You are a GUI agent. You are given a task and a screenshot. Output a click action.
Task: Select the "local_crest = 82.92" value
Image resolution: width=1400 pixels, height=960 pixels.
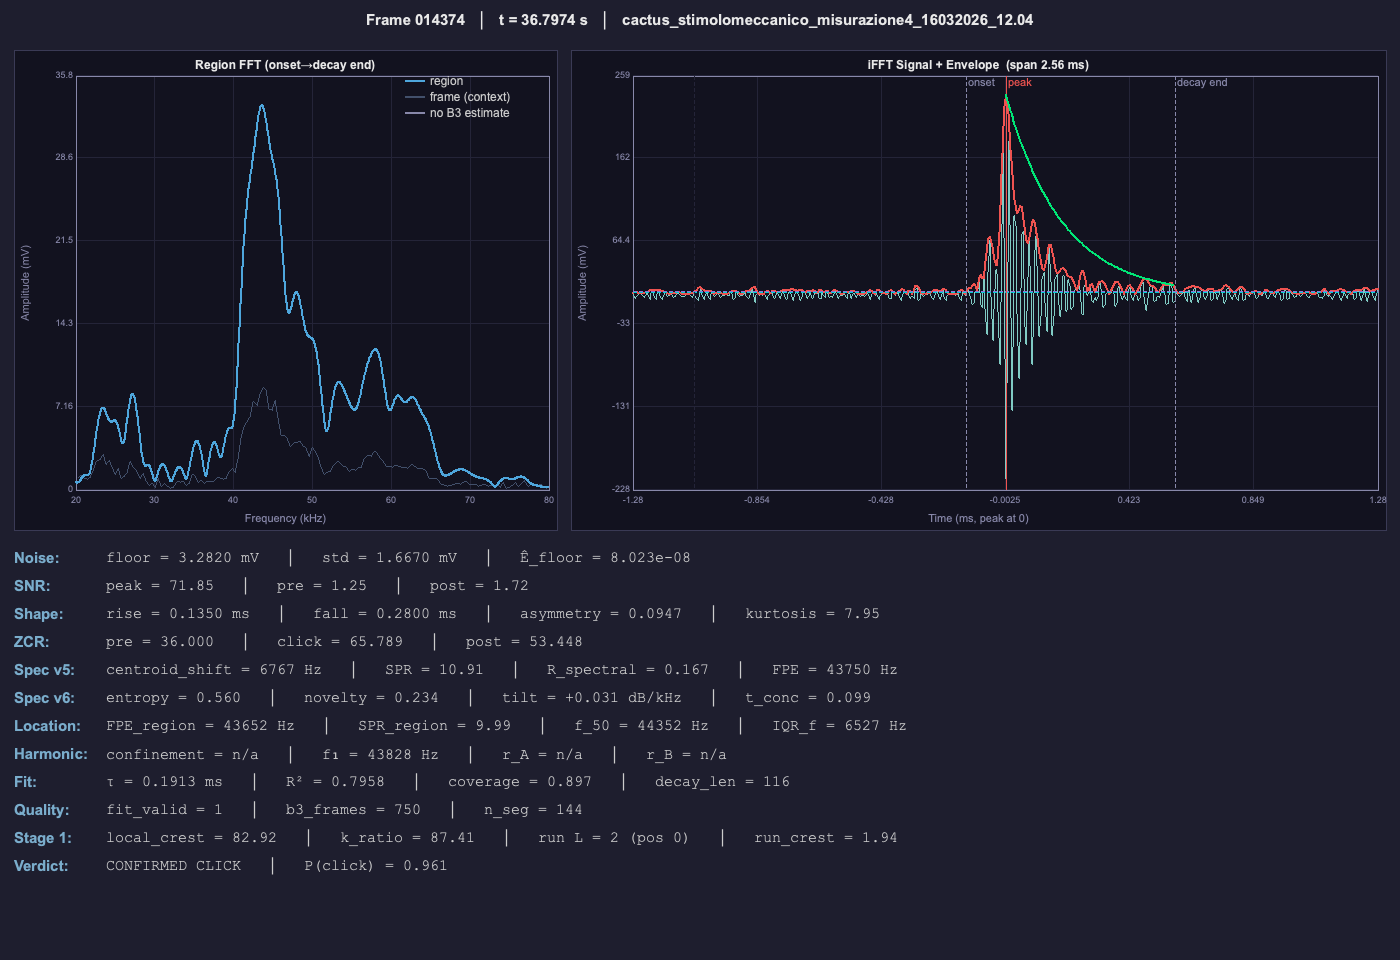tap(192, 838)
